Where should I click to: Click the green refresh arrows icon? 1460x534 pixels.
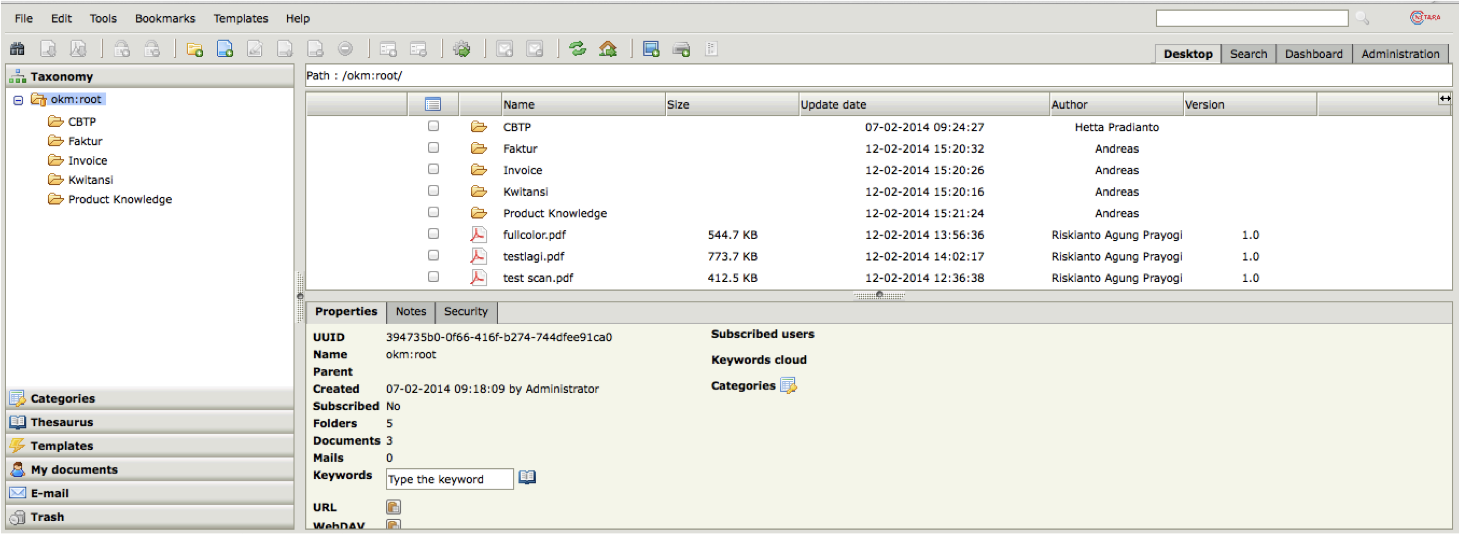(x=577, y=48)
